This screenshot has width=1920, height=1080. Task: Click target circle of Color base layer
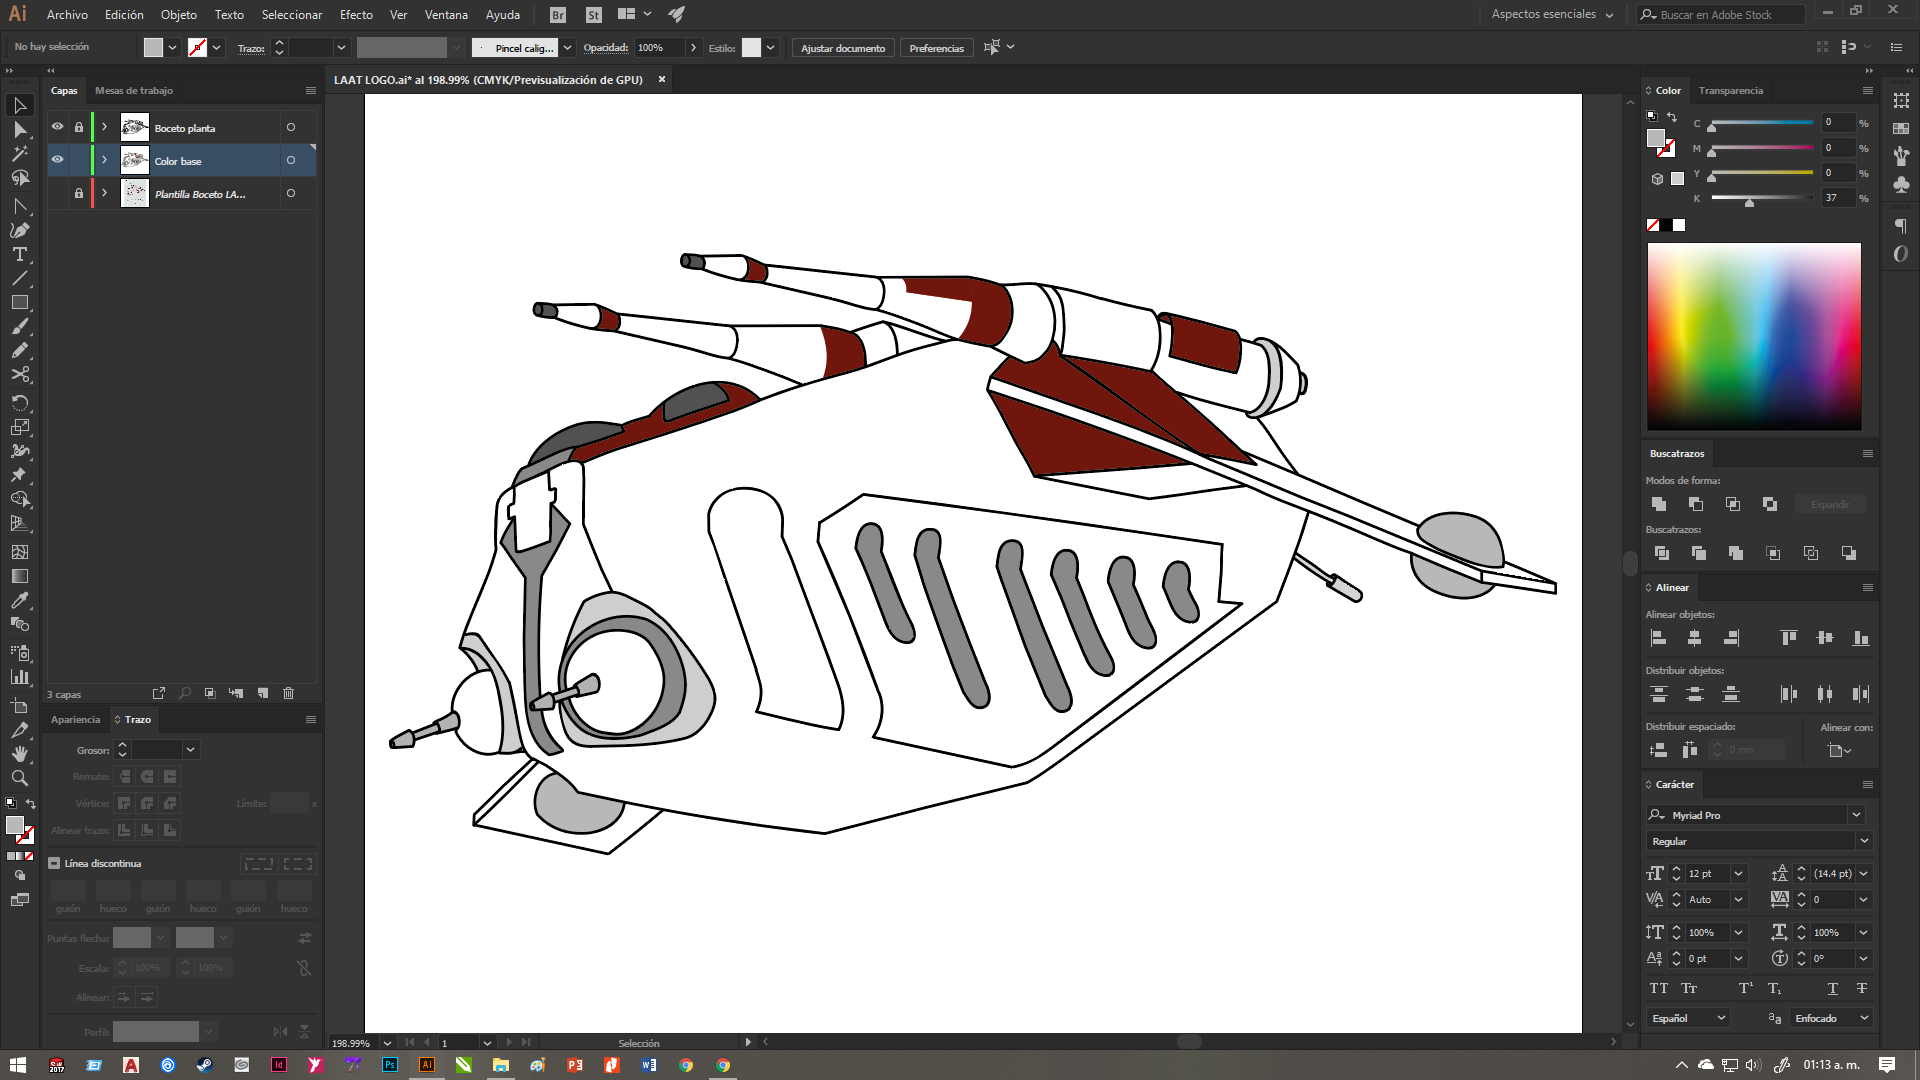click(291, 160)
